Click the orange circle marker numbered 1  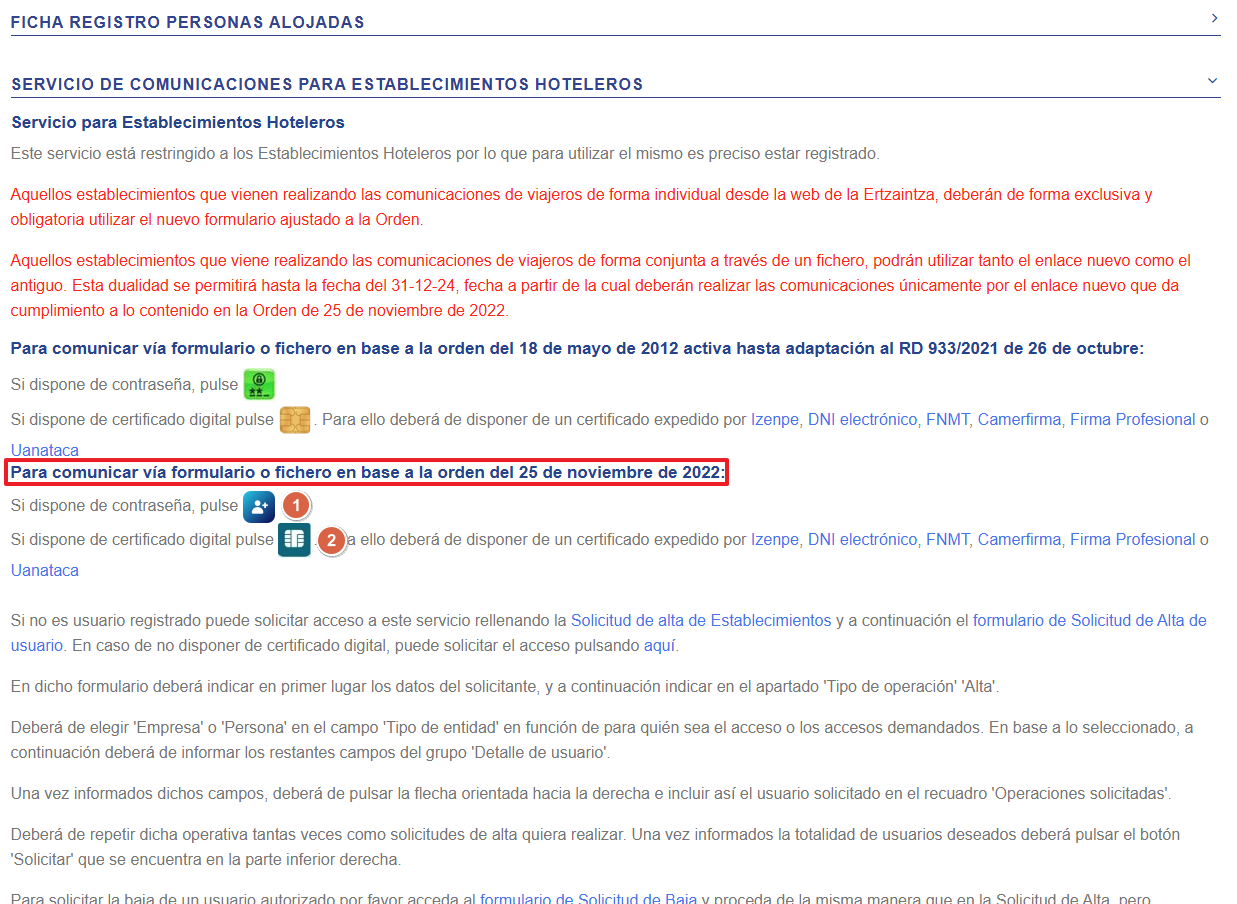(296, 506)
